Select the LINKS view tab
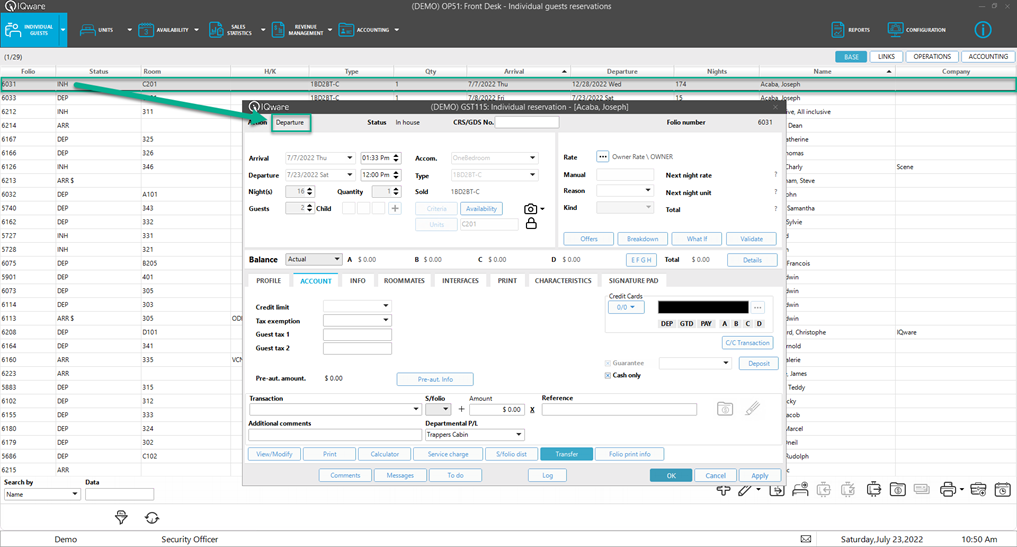The image size is (1017, 547). [886, 56]
